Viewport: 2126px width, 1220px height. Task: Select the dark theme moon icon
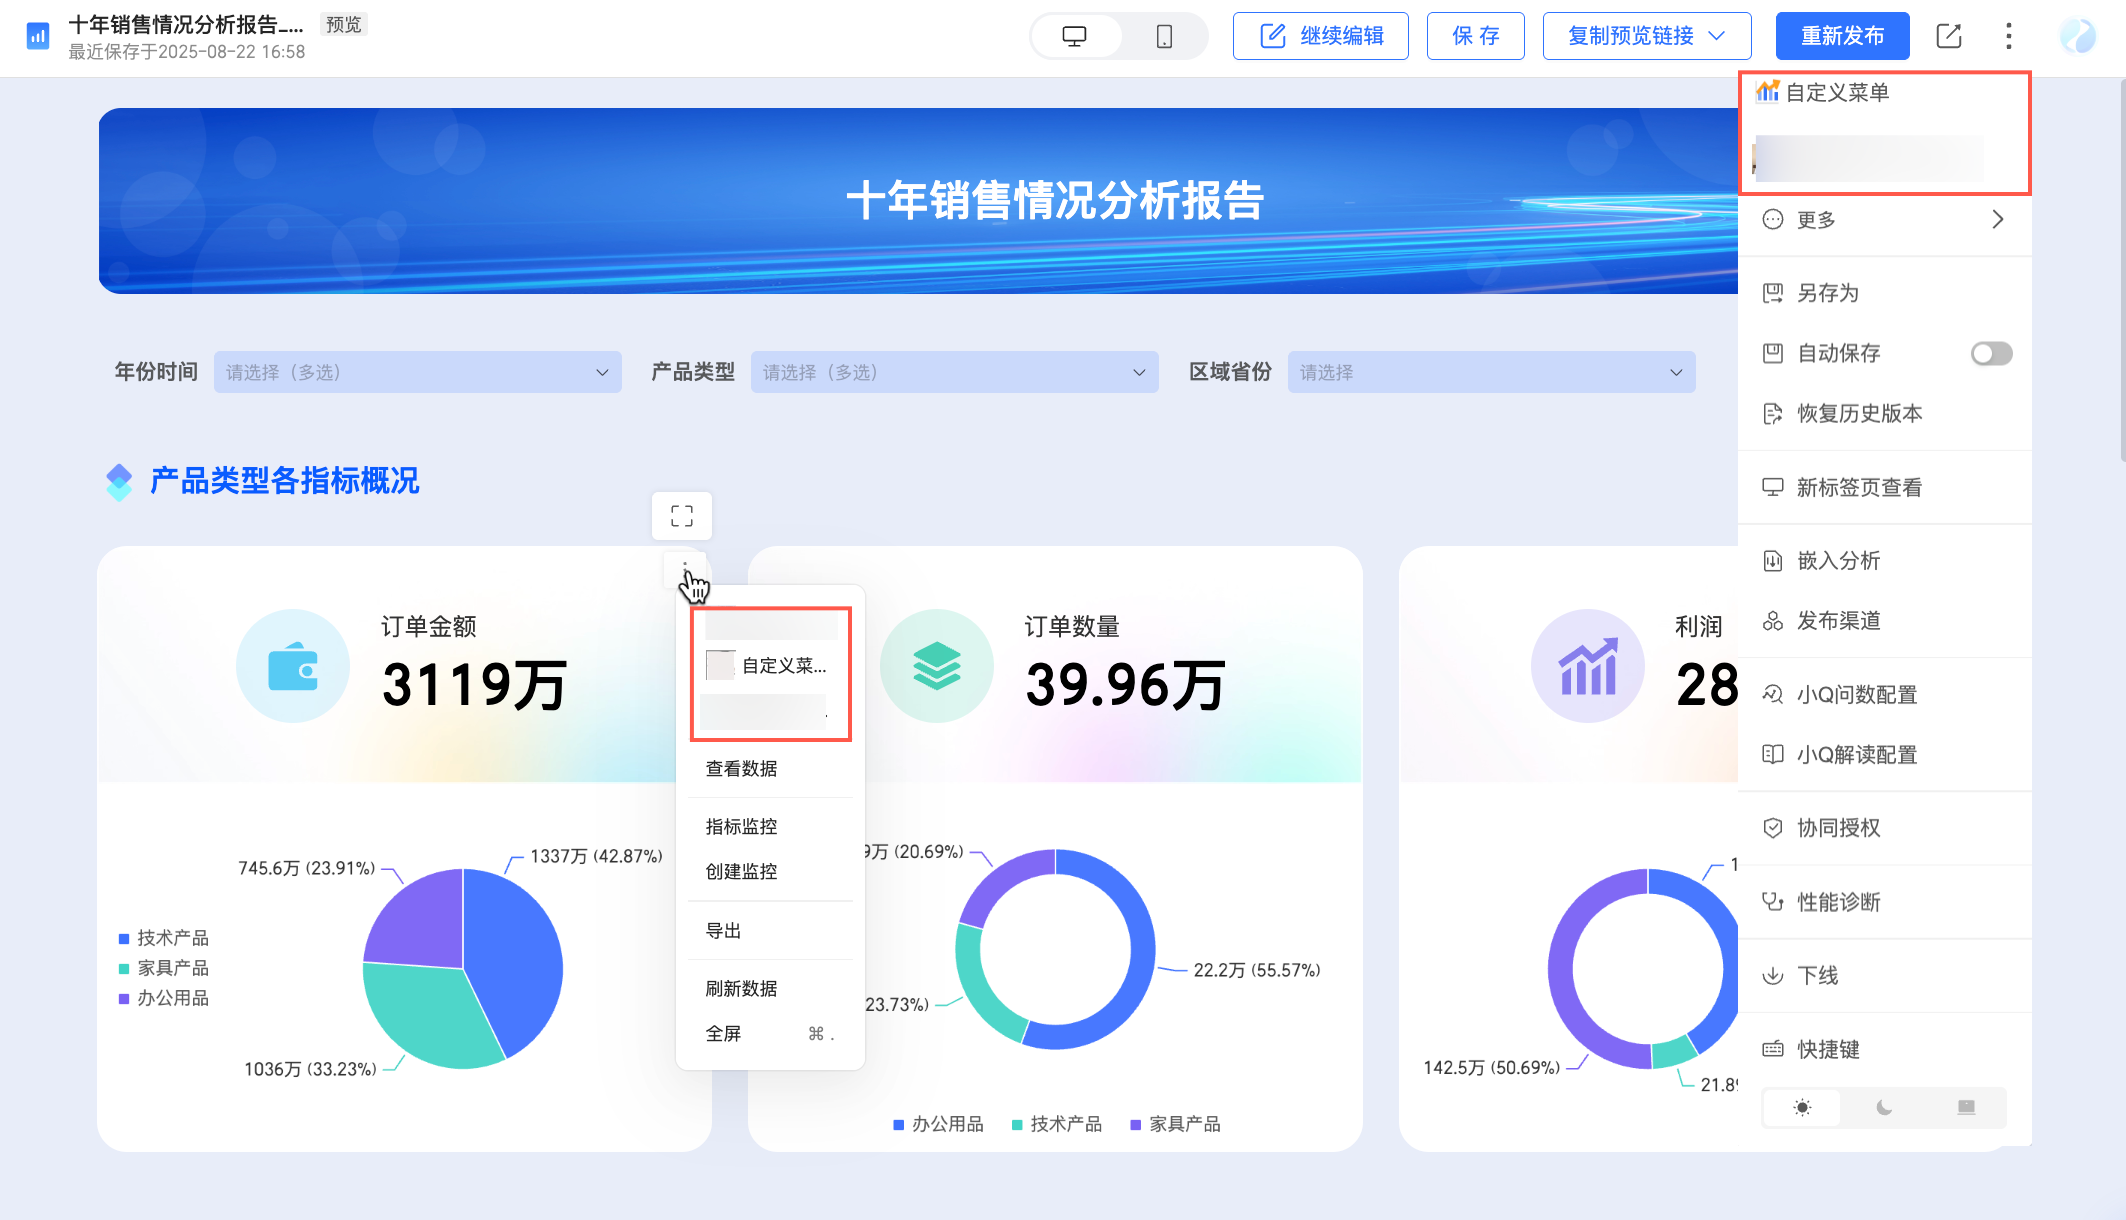click(x=1884, y=1107)
